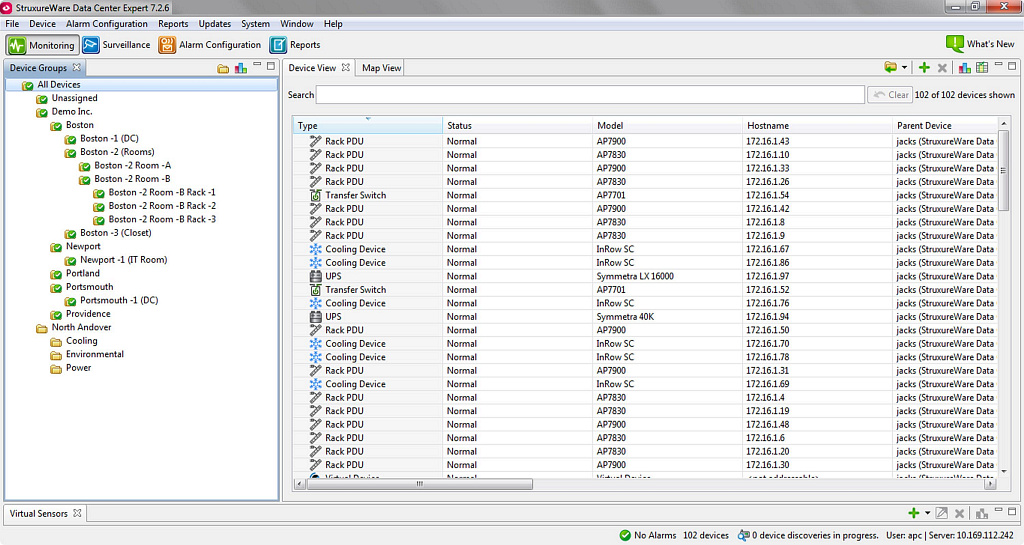Image resolution: width=1024 pixels, height=545 pixels.
Task: Minimize the Virtual Sensors panel
Action: [x=998, y=510]
